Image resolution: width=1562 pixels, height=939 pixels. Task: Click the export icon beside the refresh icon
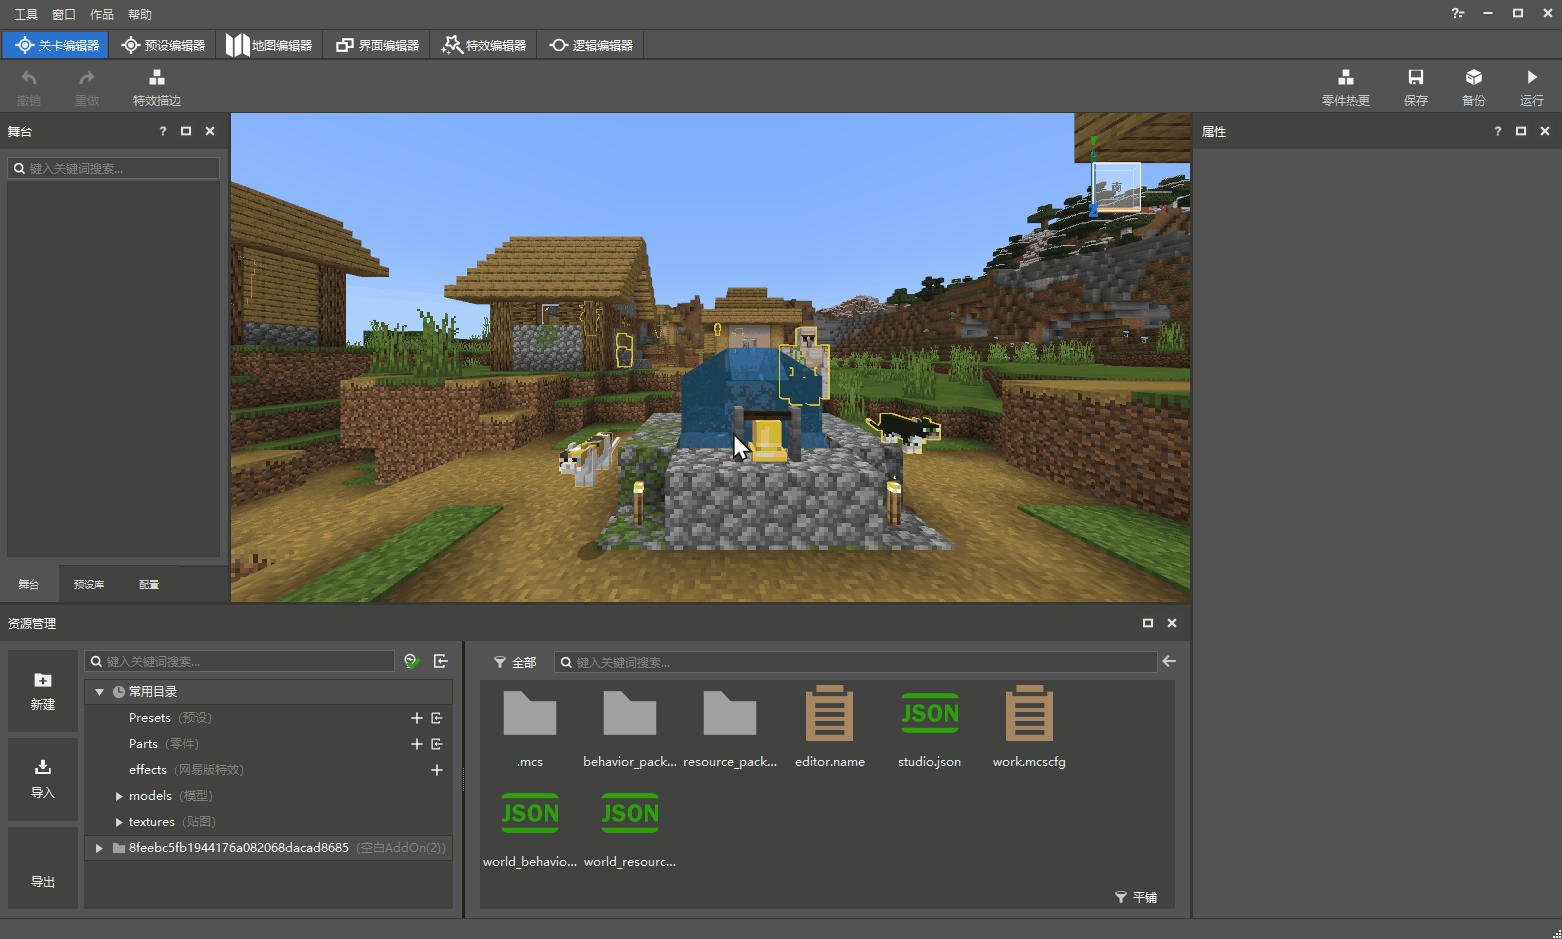point(441,661)
